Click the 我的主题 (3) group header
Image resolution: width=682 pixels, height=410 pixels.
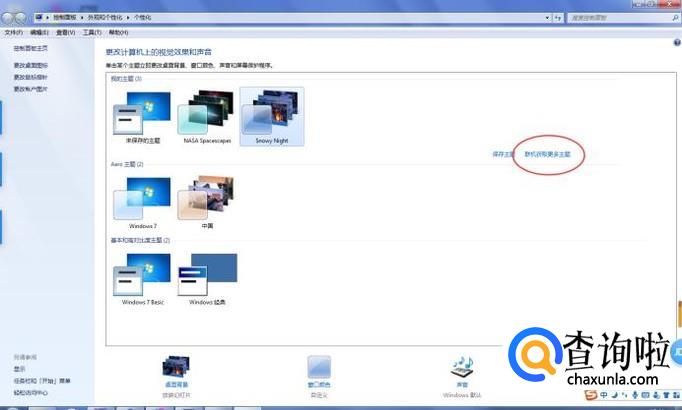pyautogui.click(x=126, y=79)
